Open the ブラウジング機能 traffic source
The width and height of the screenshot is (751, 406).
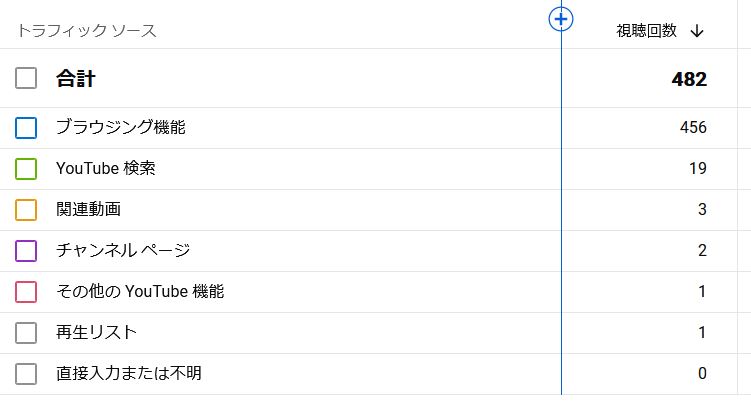[x=121, y=128]
